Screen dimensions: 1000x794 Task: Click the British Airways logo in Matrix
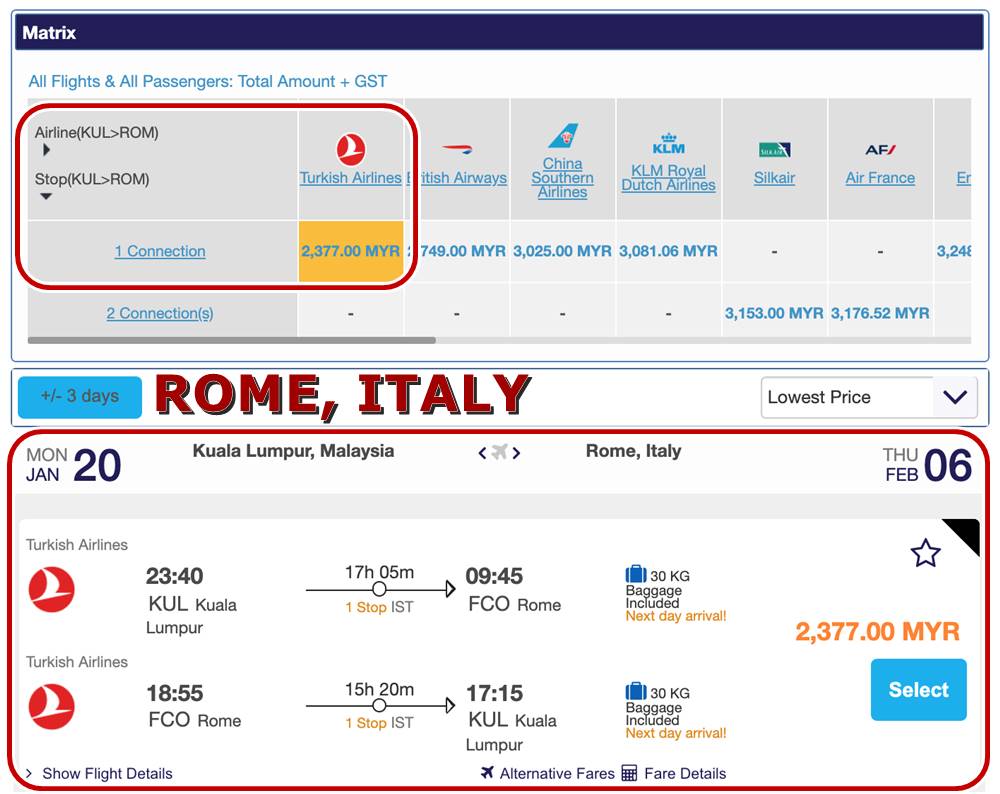457,149
